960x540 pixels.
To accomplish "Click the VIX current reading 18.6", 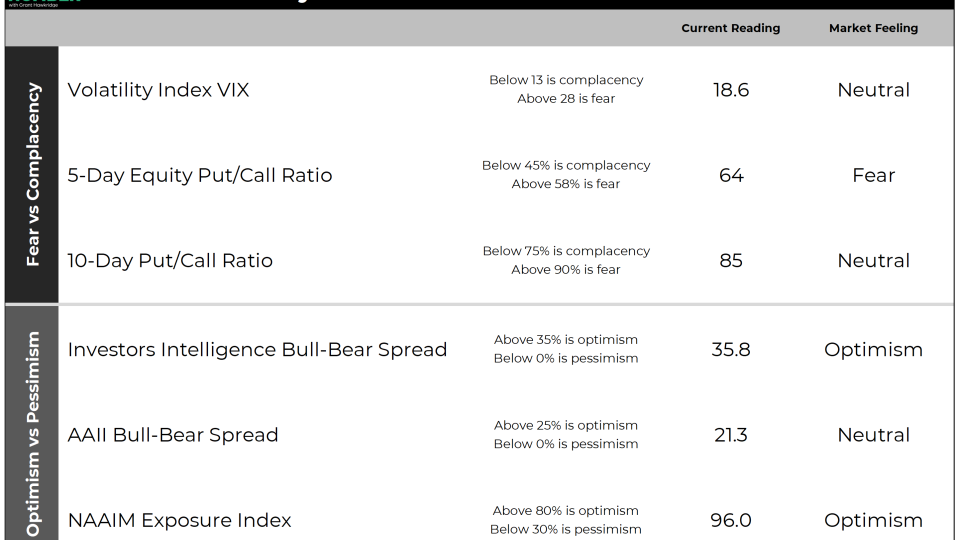I will coord(731,90).
